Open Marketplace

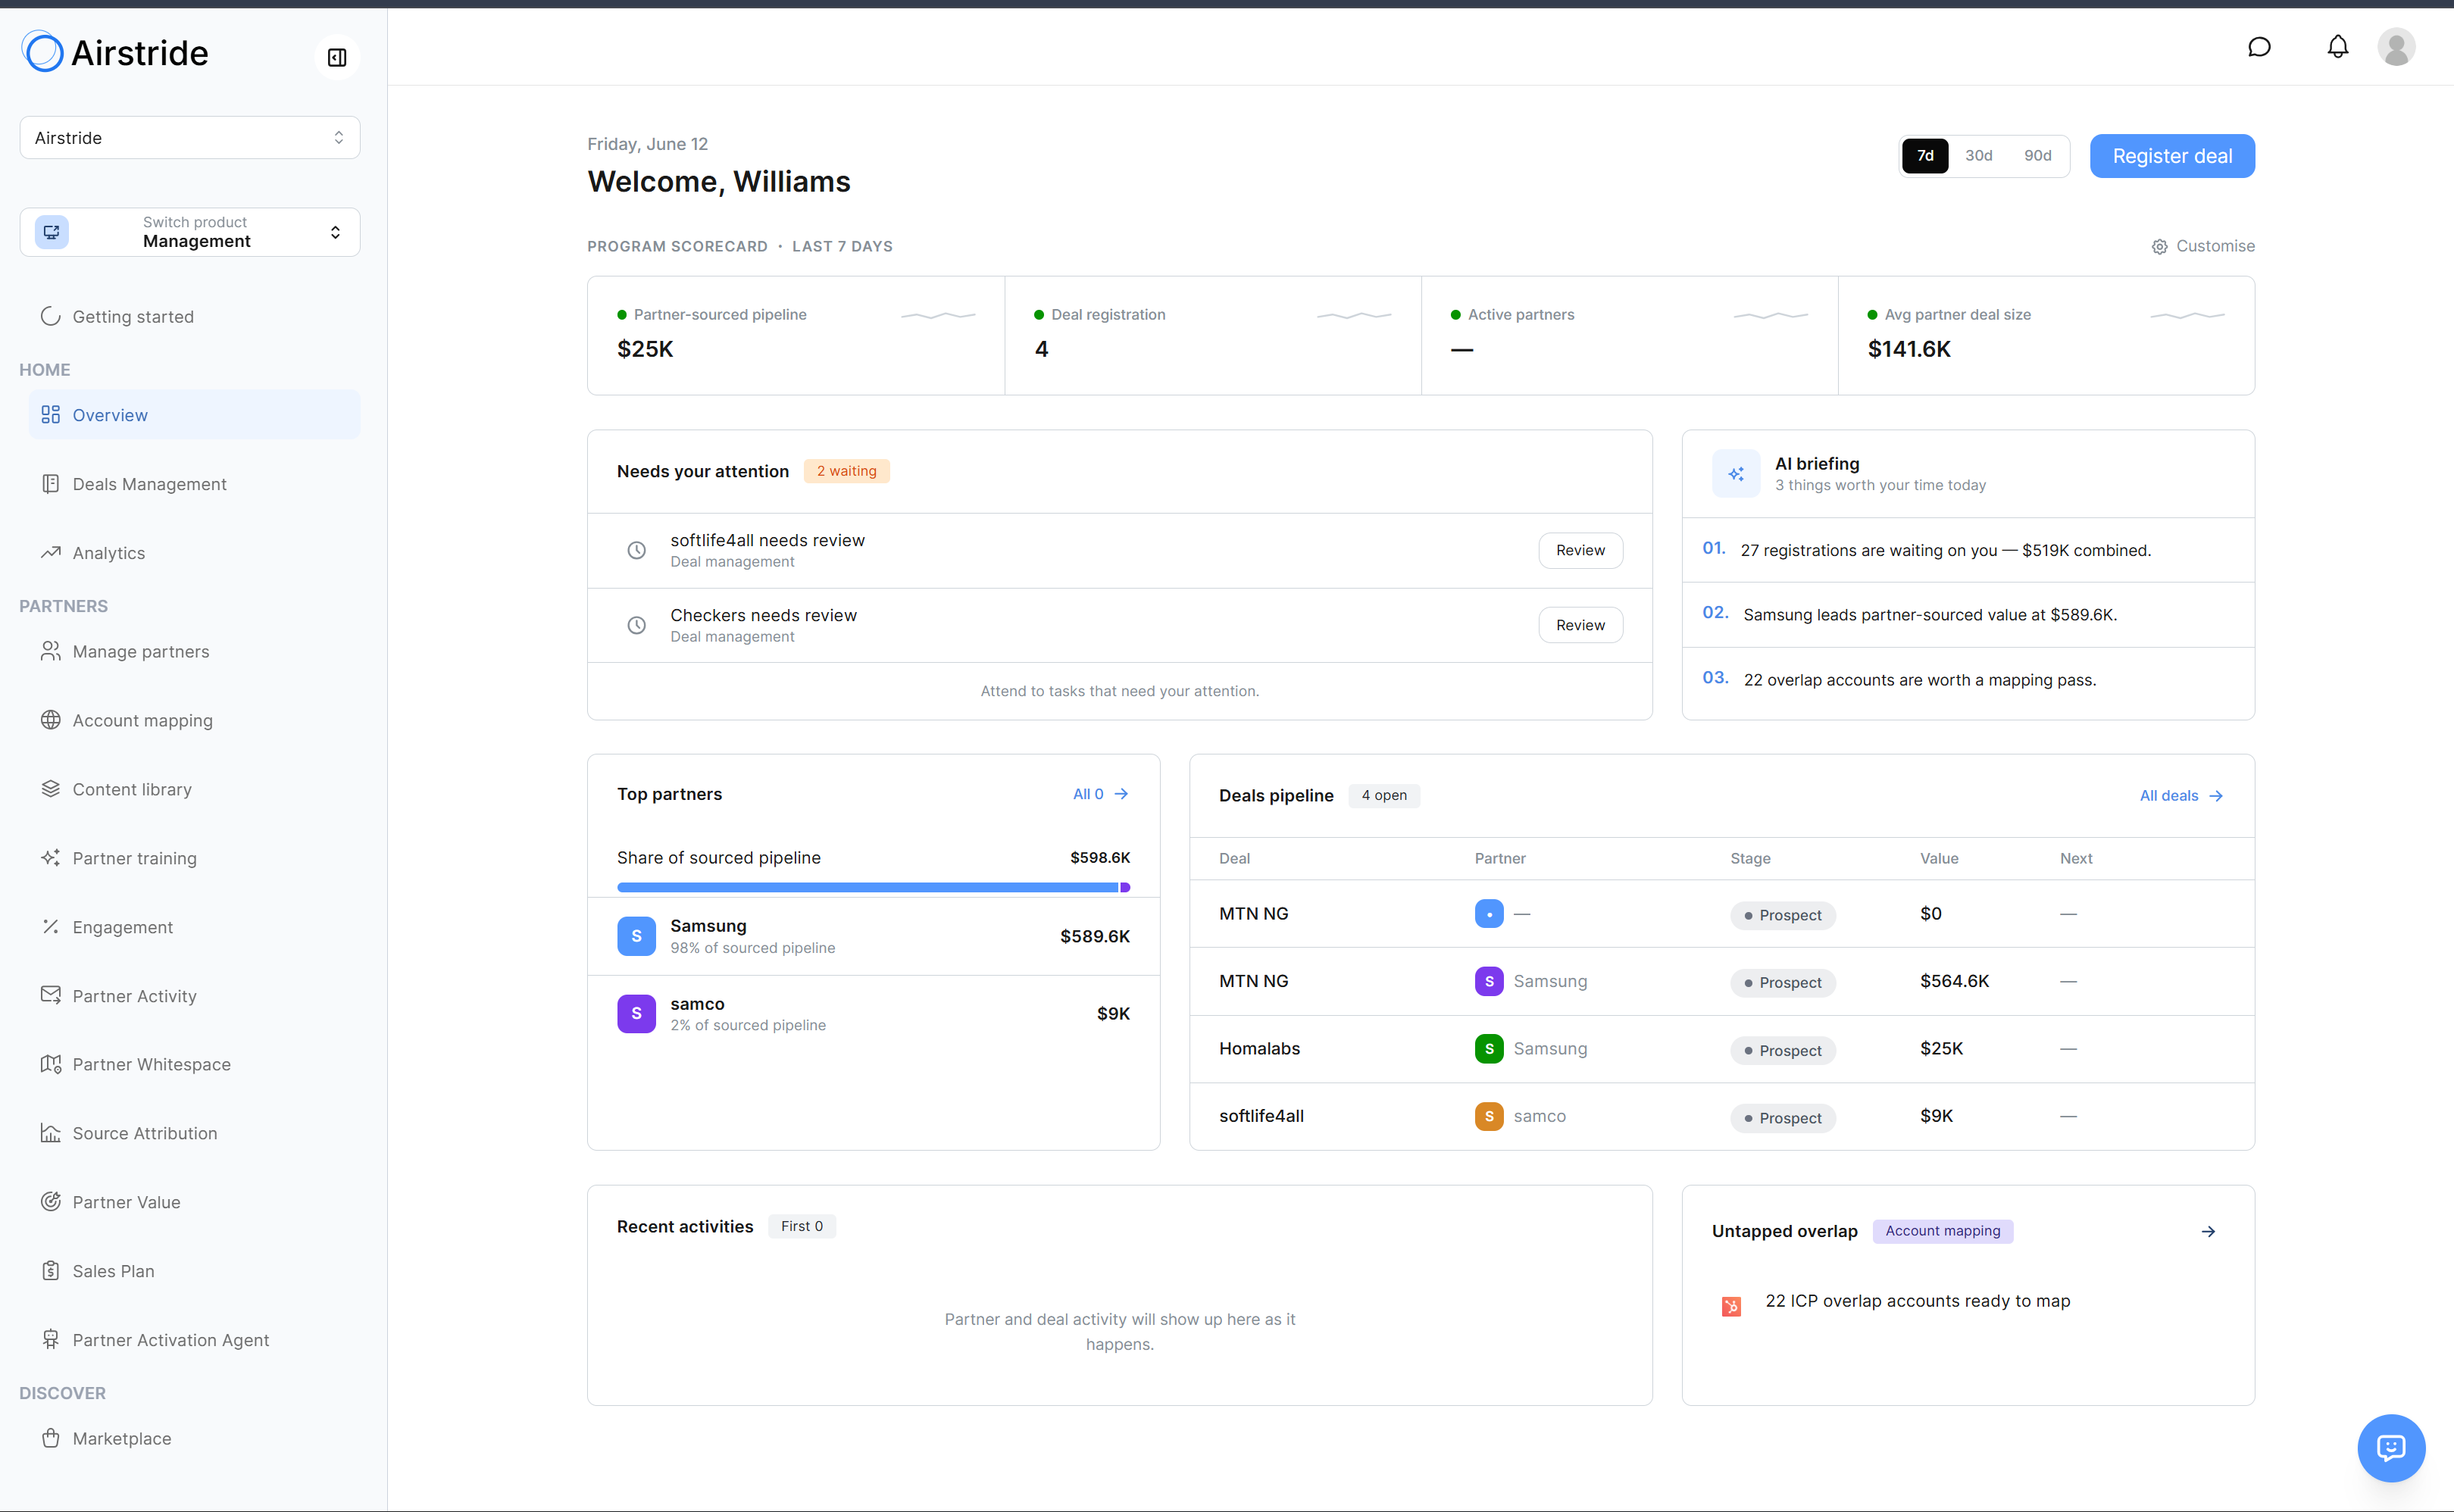tap(194, 1438)
